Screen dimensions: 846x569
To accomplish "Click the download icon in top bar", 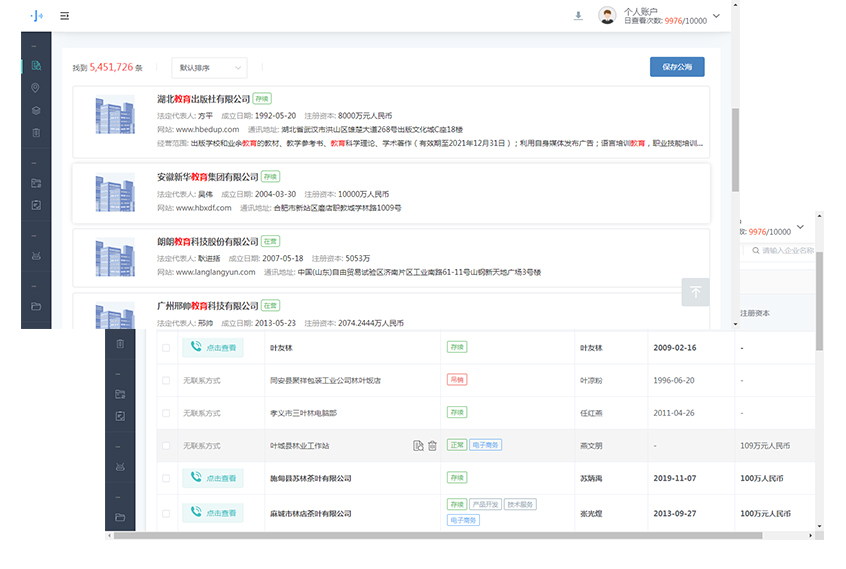I will [578, 16].
